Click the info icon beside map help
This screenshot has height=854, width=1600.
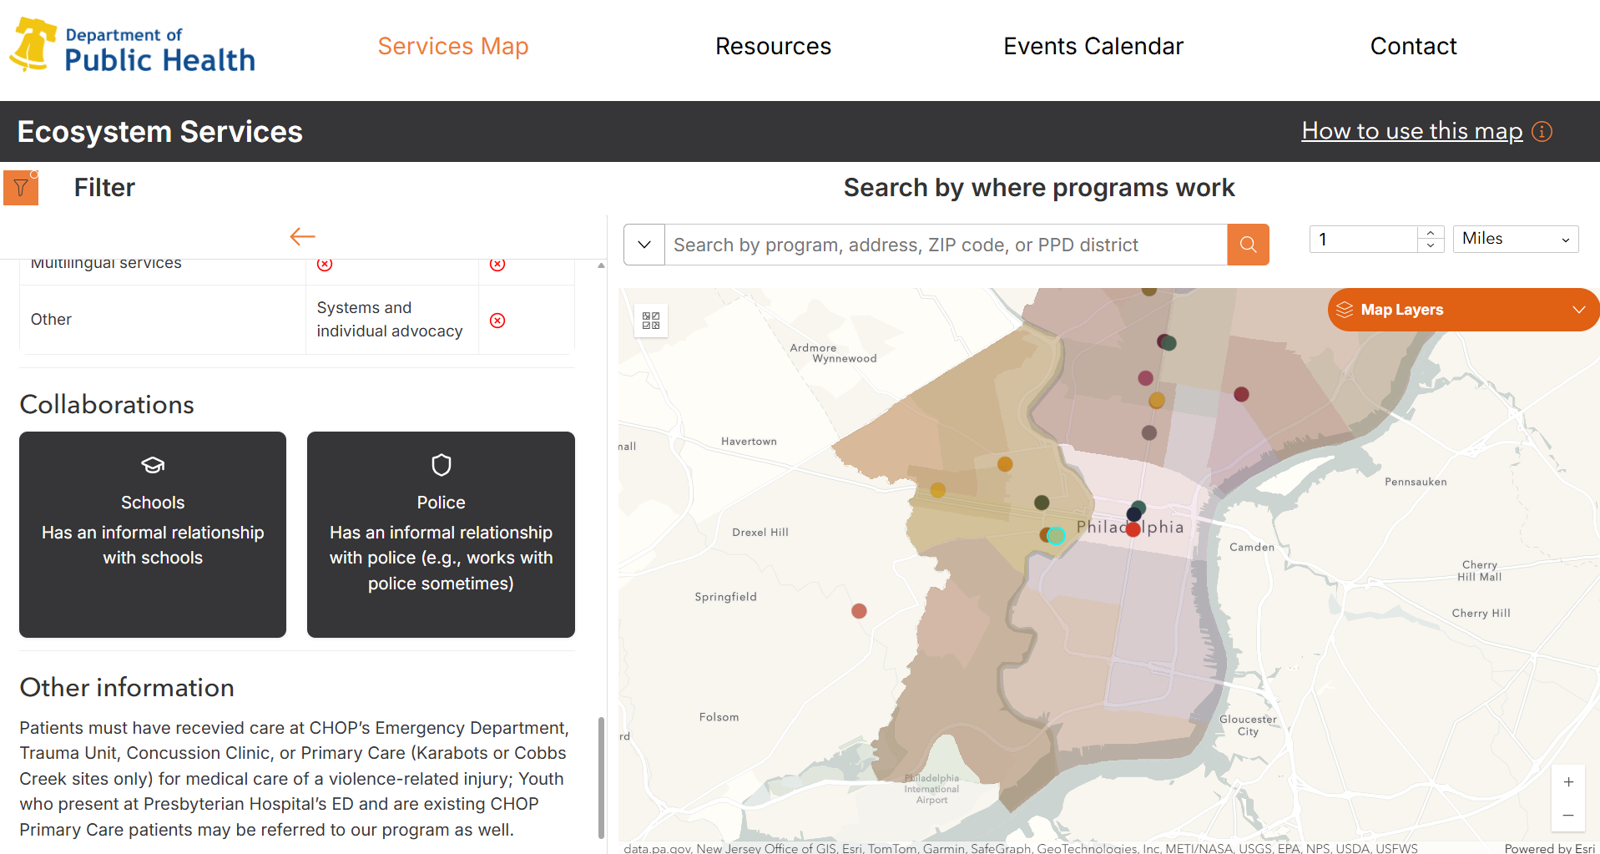click(x=1542, y=132)
